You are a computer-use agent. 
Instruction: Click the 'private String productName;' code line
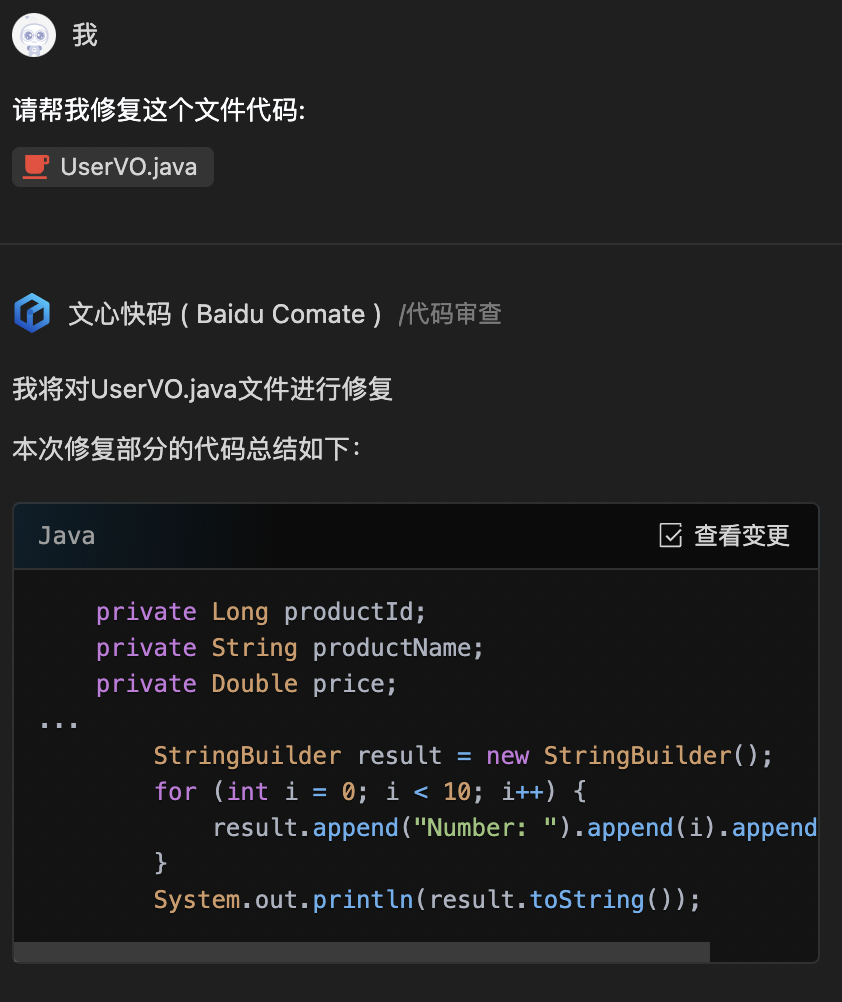[x=289, y=648]
